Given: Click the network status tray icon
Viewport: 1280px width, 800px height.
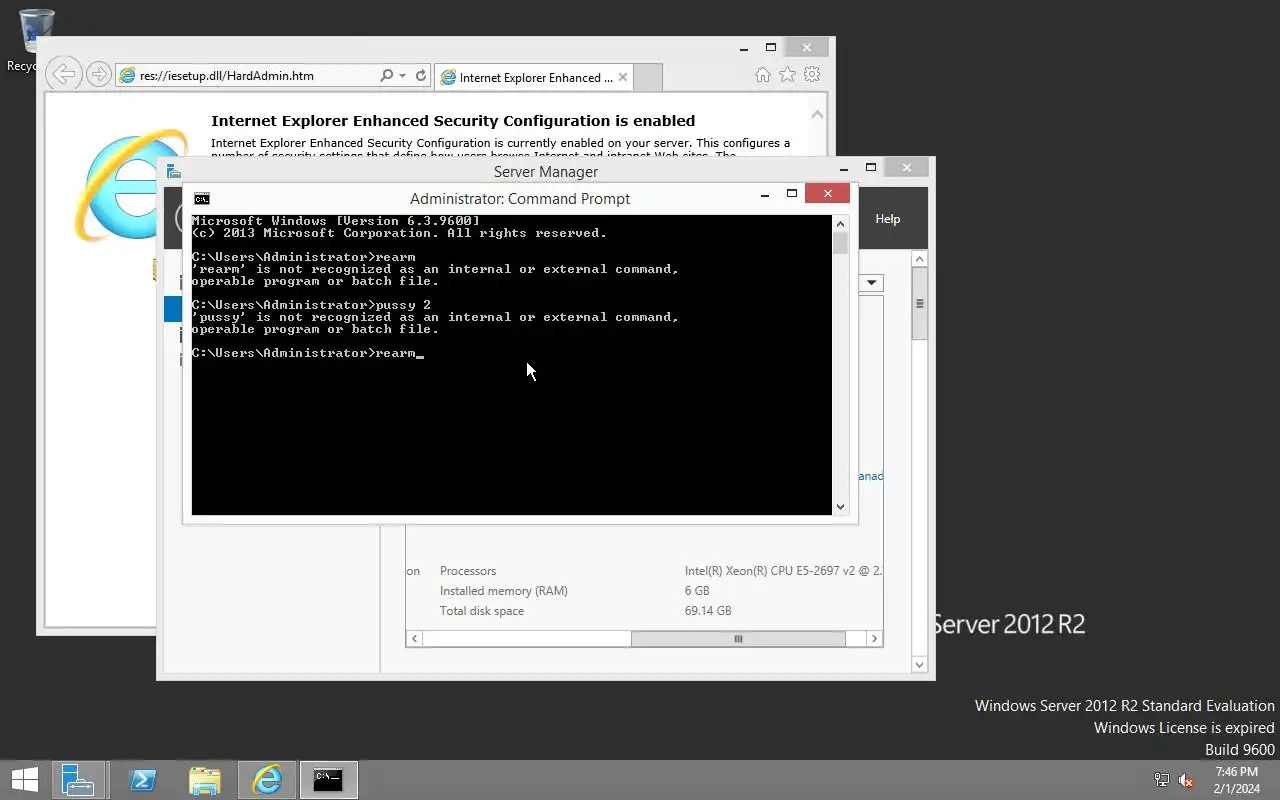Looking at the screenshot, I should click(1162, 780).
